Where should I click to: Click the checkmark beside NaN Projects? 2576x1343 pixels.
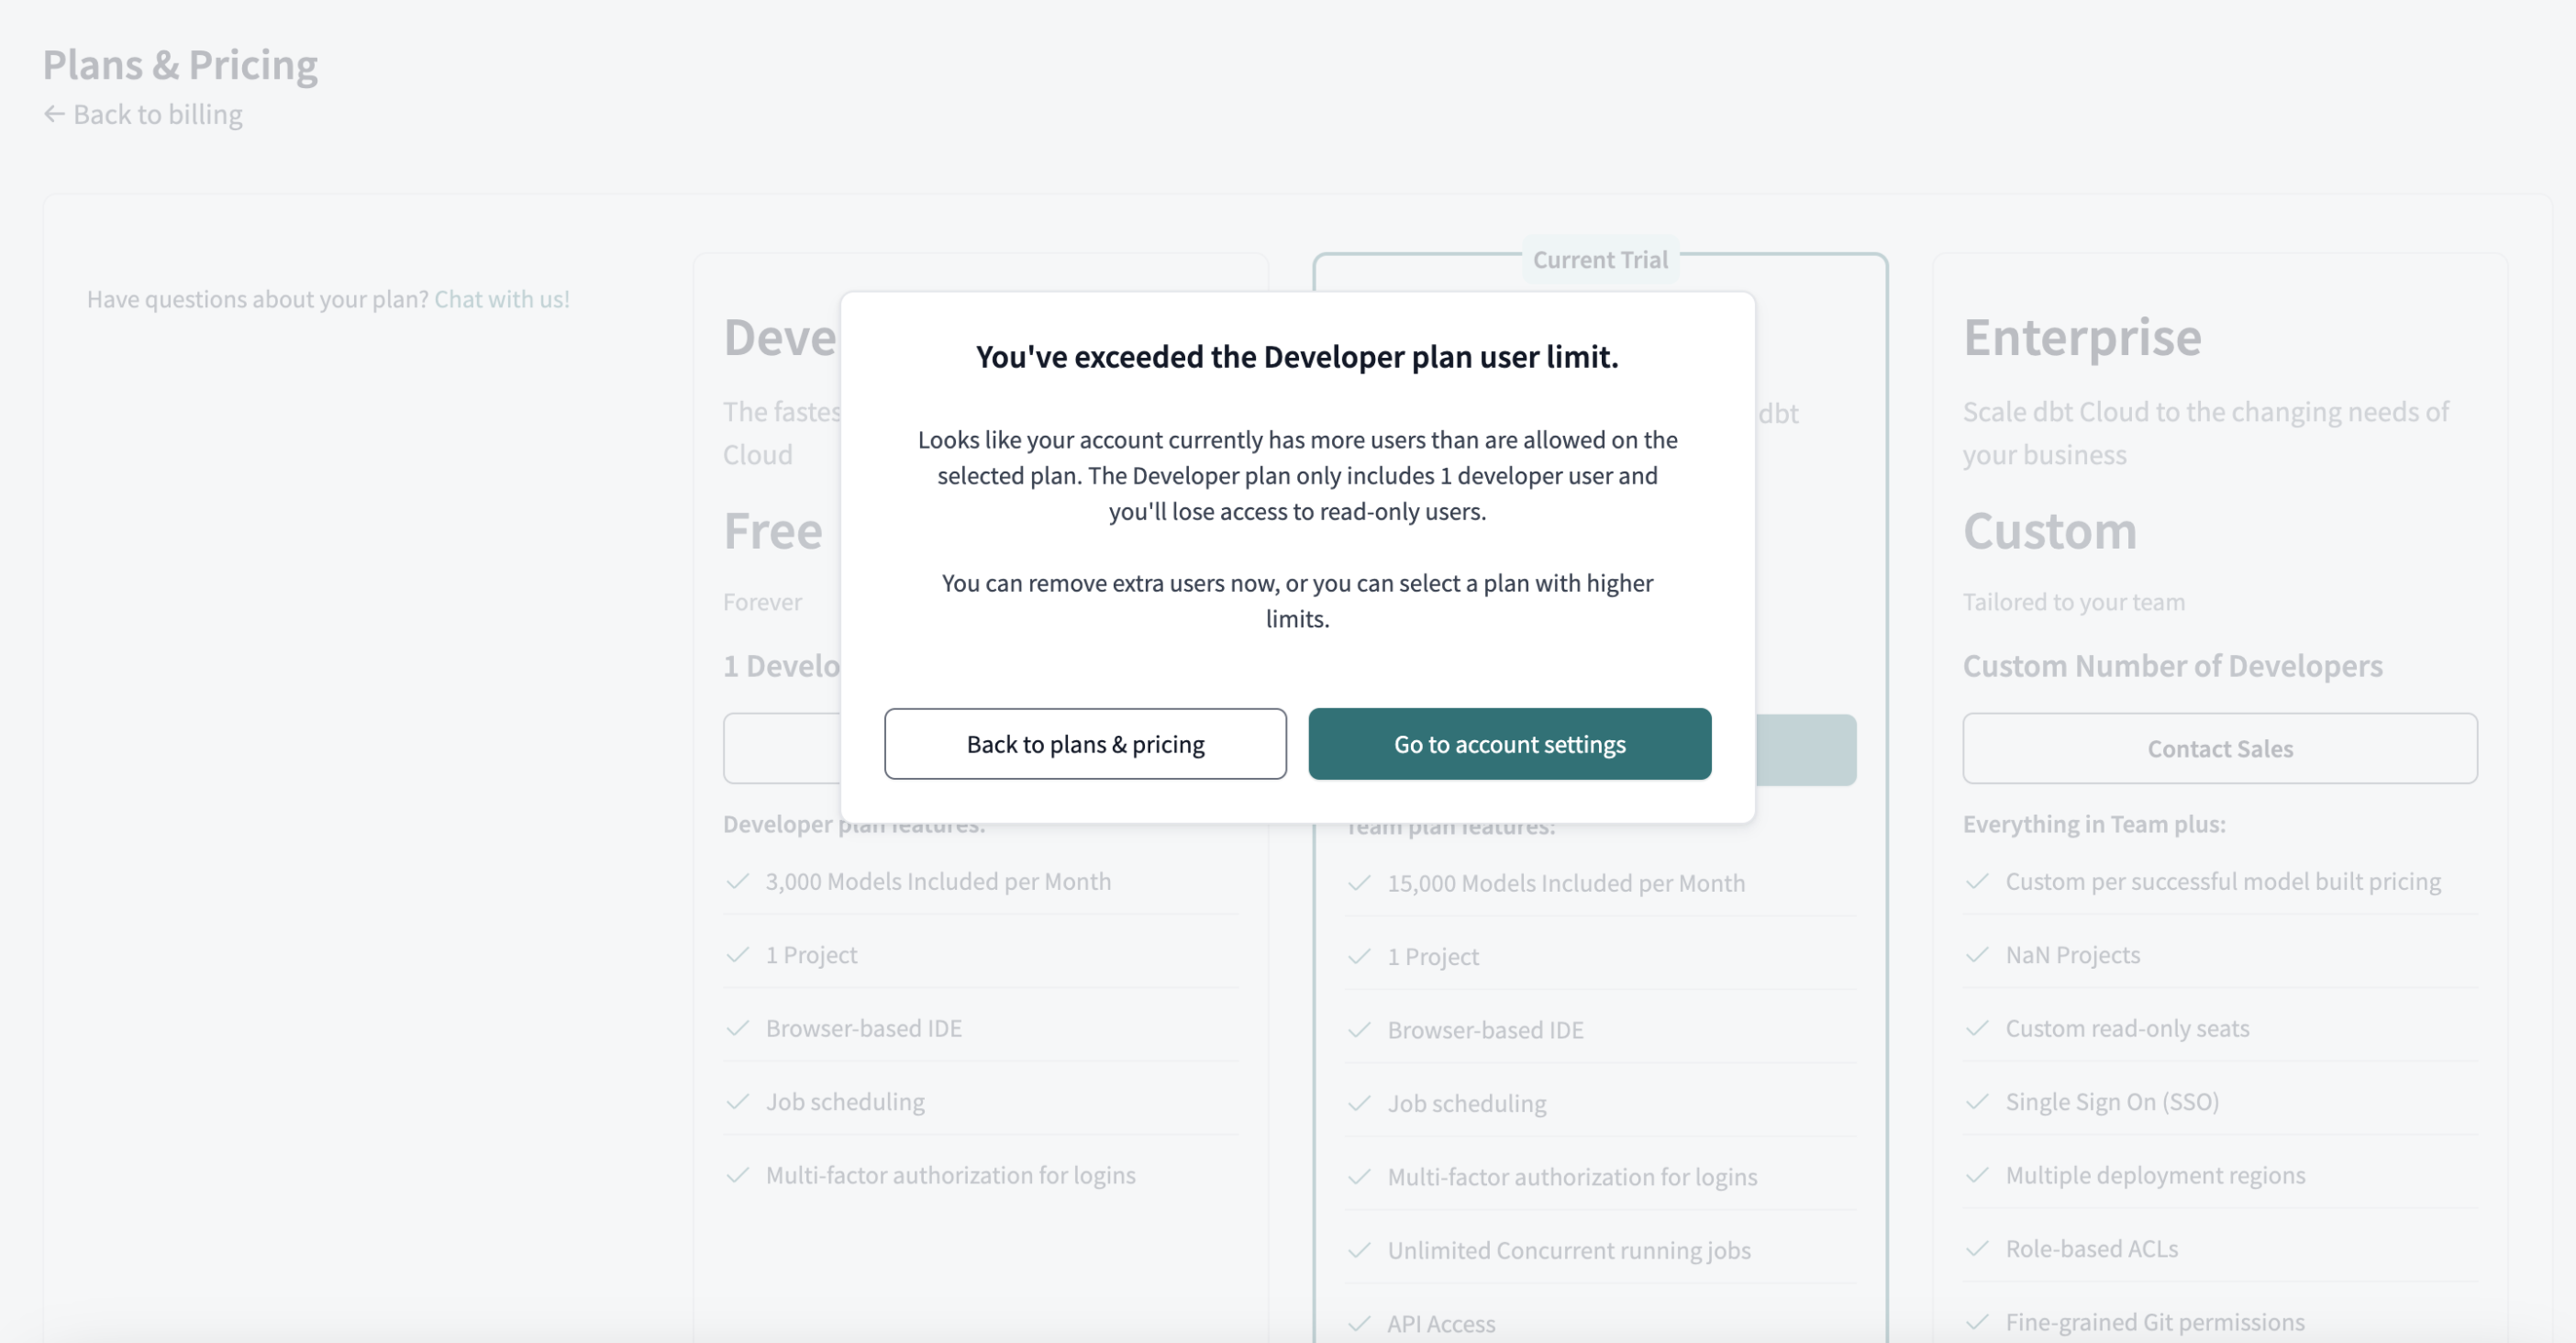1977,954
